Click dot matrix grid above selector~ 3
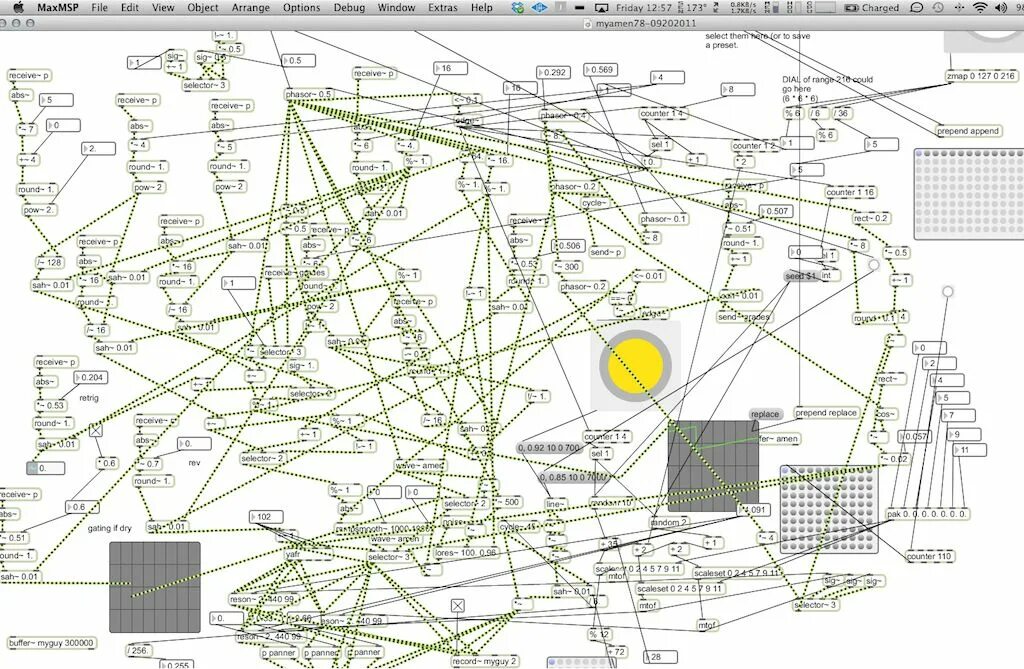 [x=829, y=509]
